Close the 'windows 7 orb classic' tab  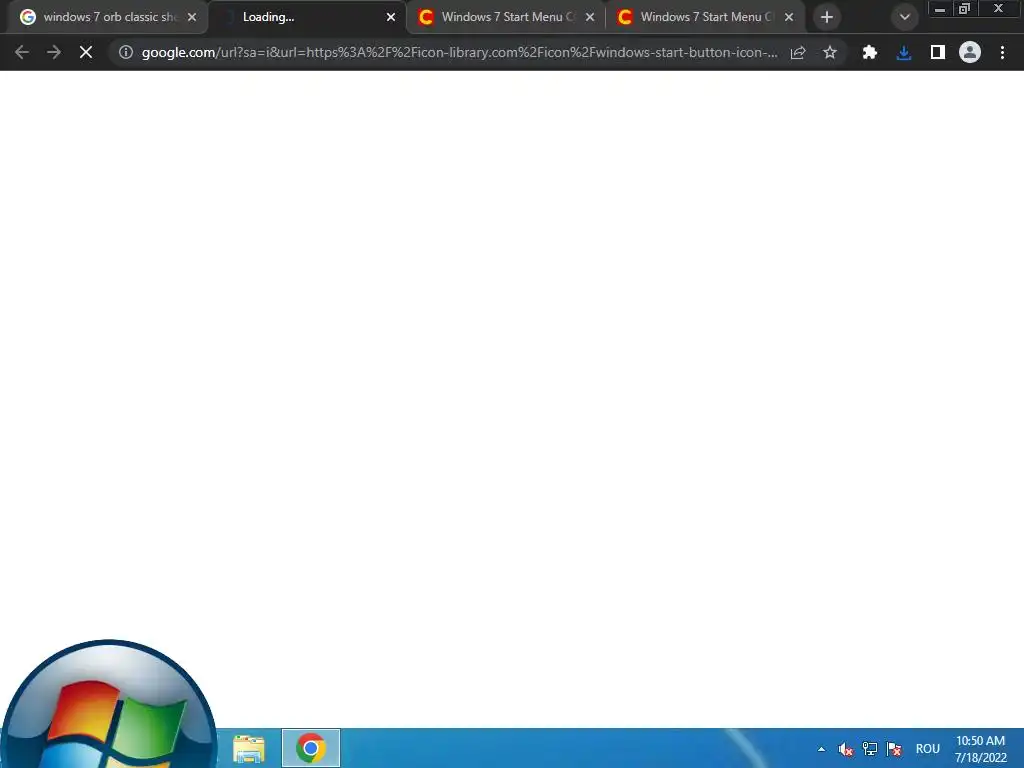point(192,17)
